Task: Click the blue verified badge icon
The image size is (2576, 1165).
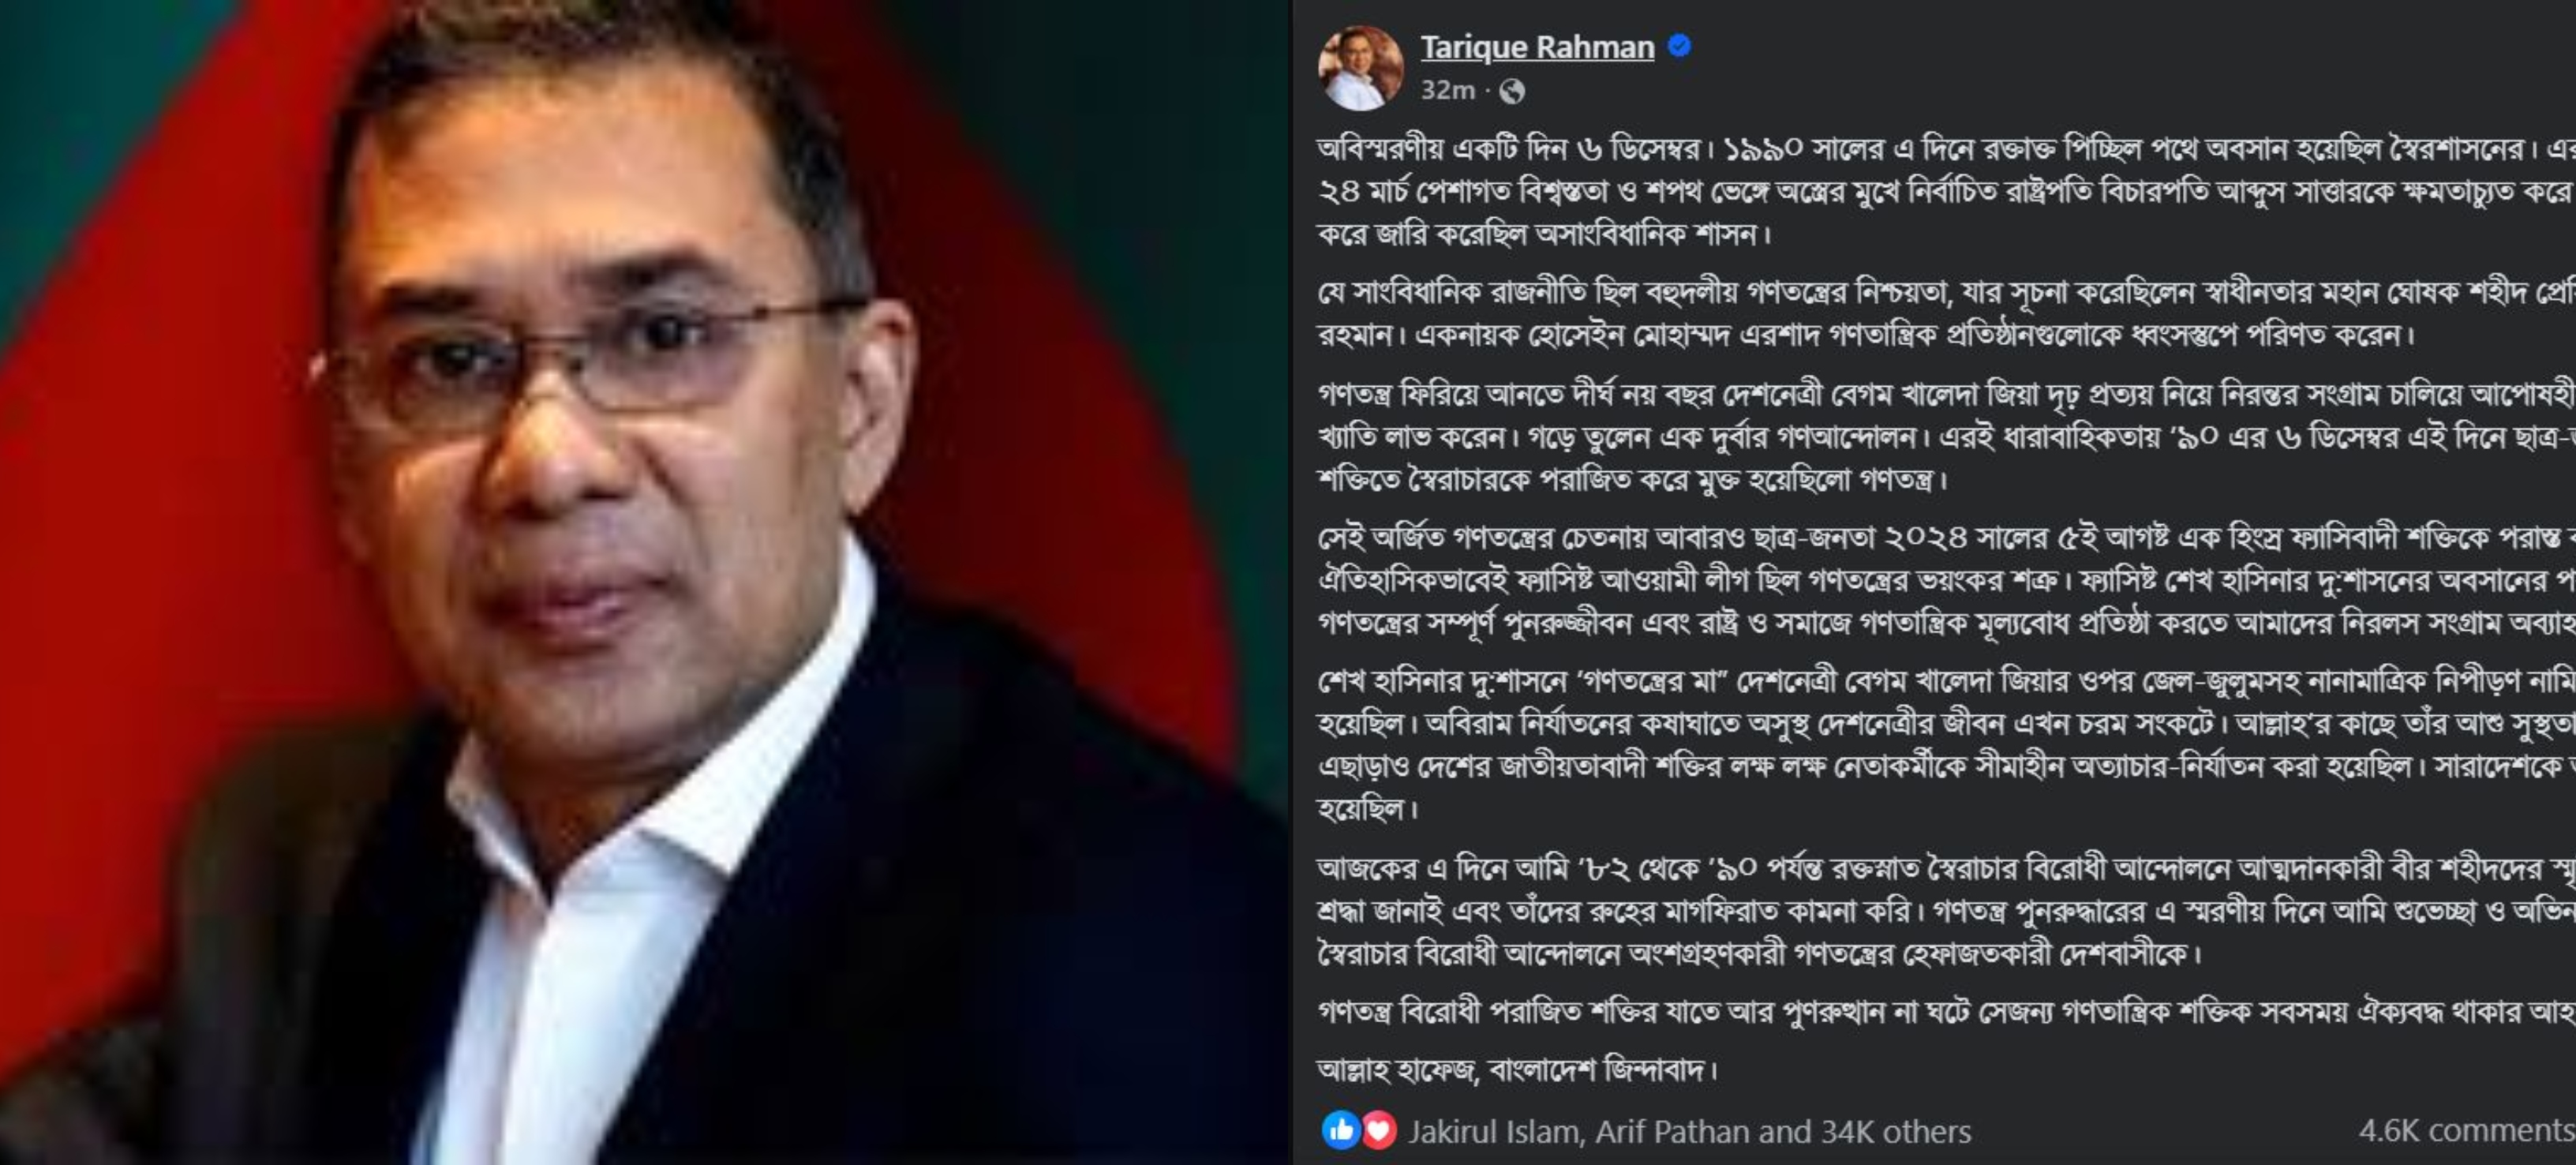Action: click(1680, 46)
